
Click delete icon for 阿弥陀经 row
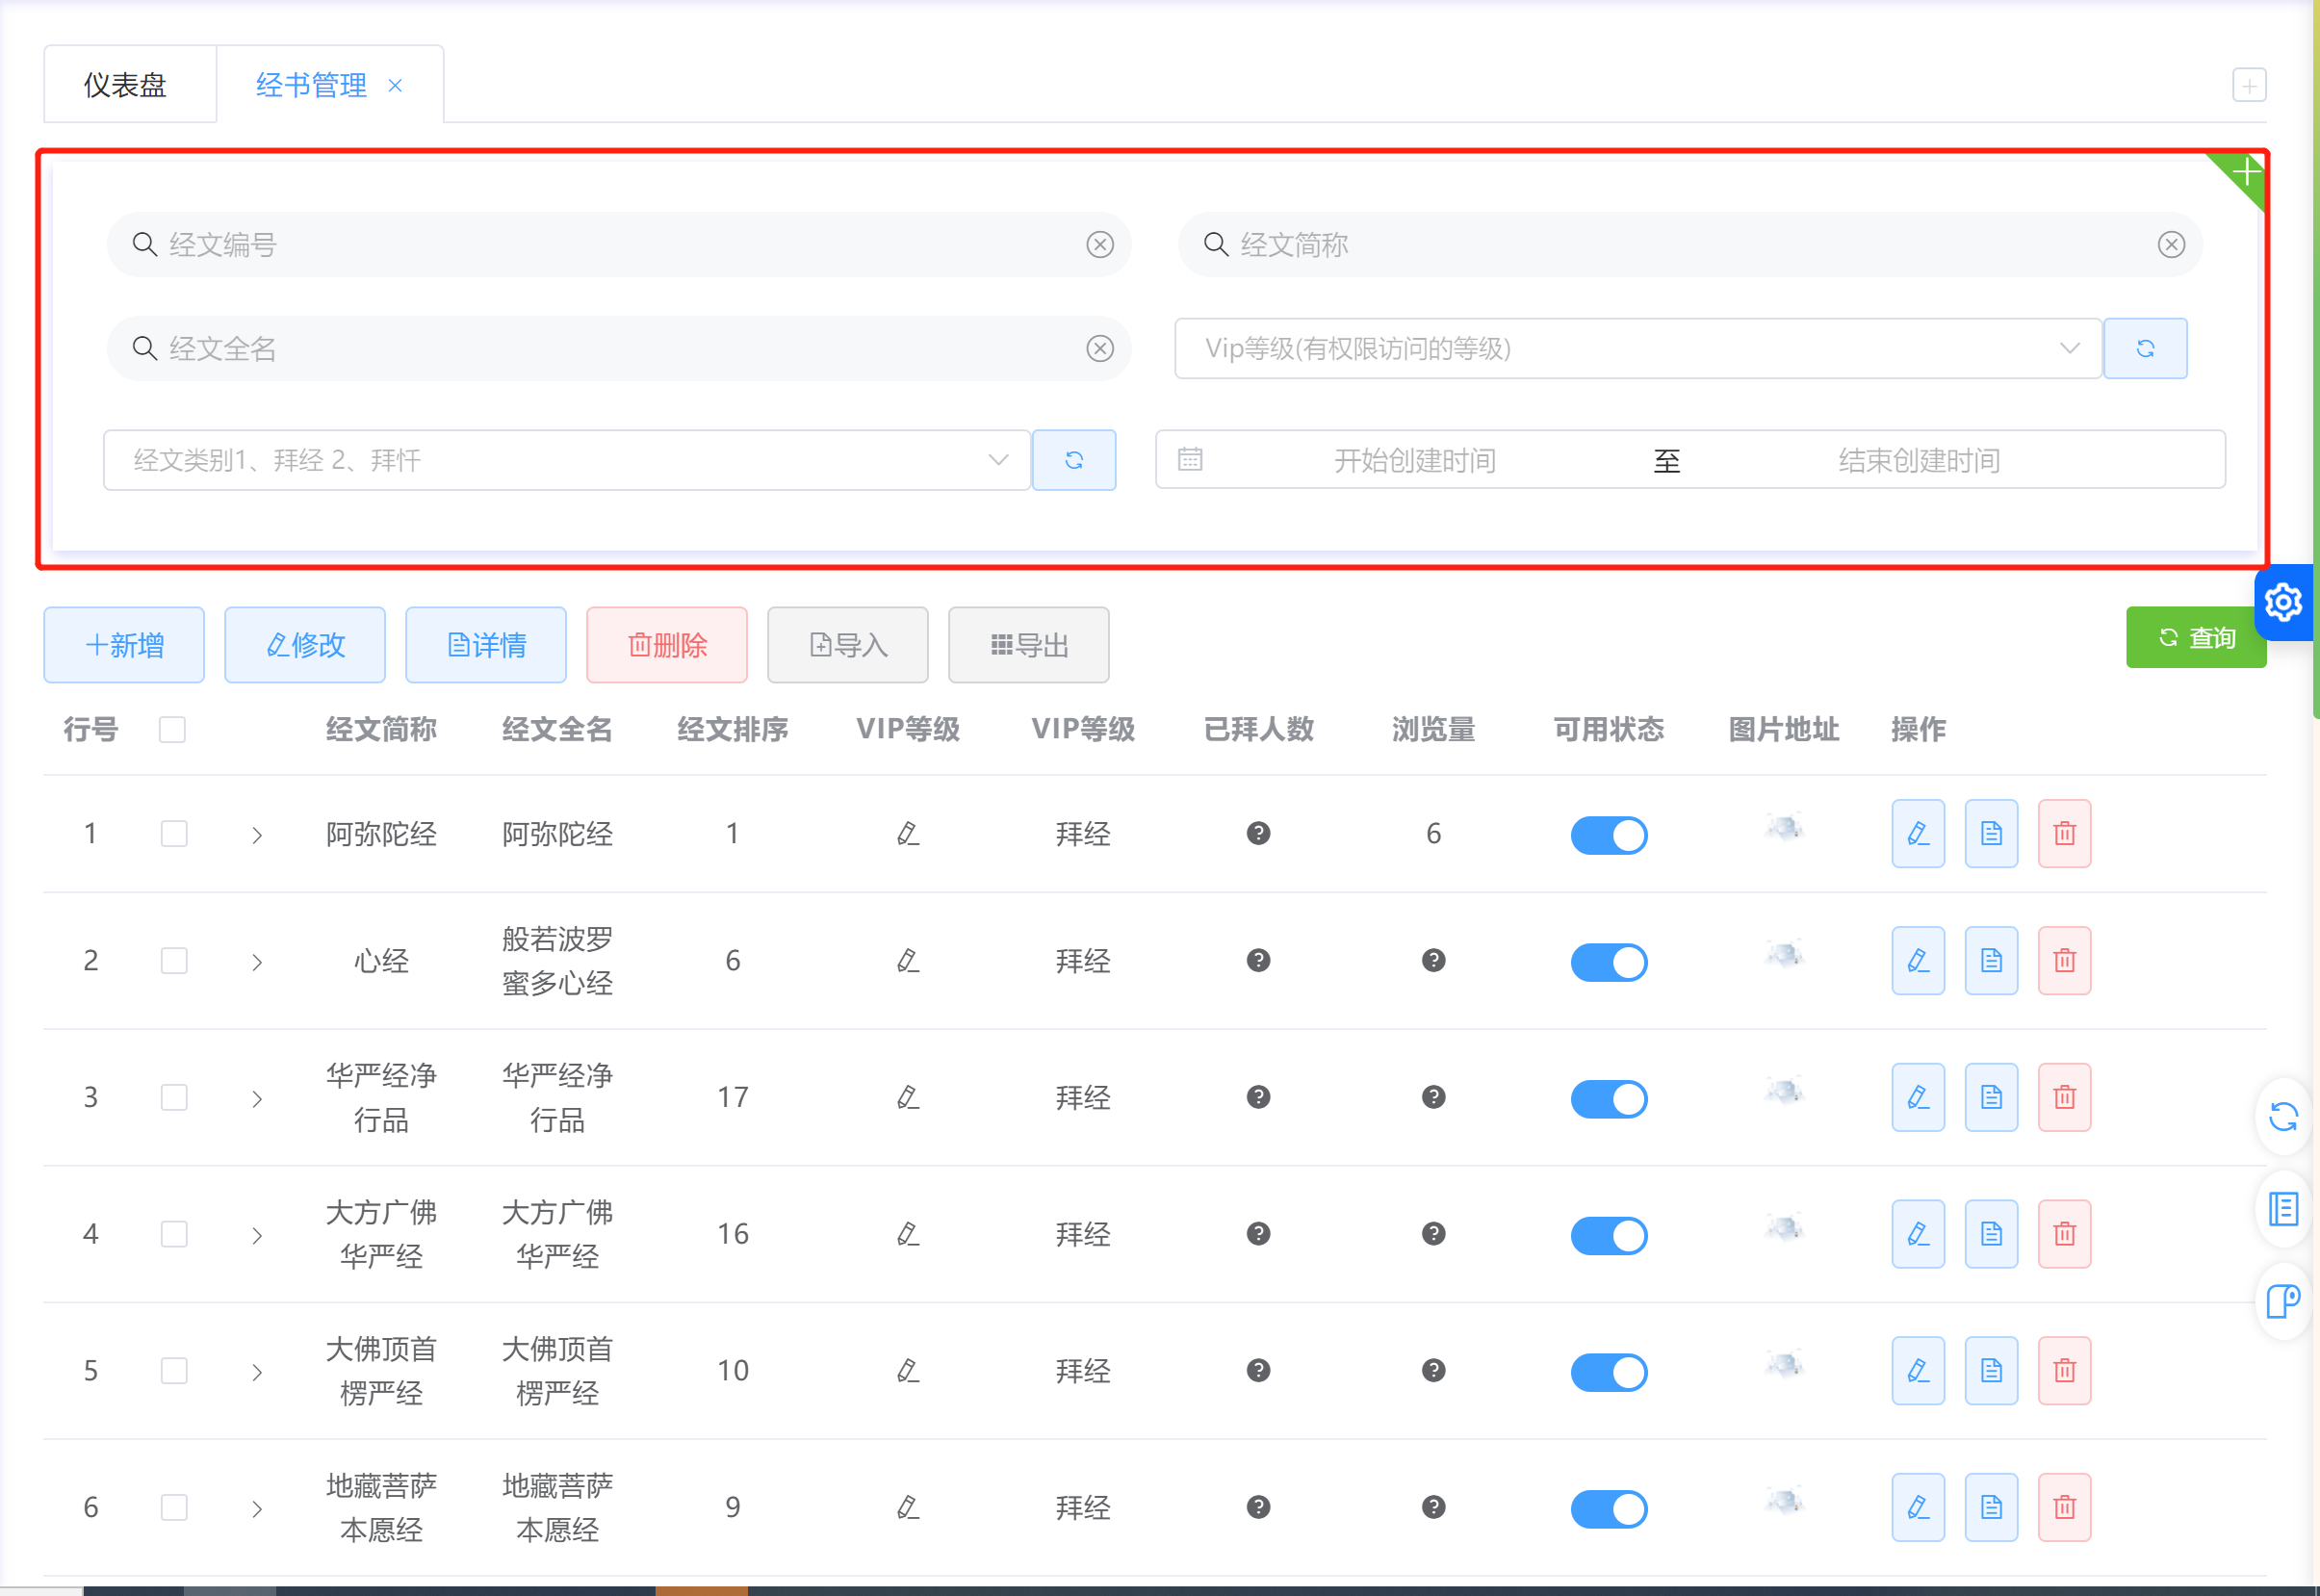pos(2063,833)
